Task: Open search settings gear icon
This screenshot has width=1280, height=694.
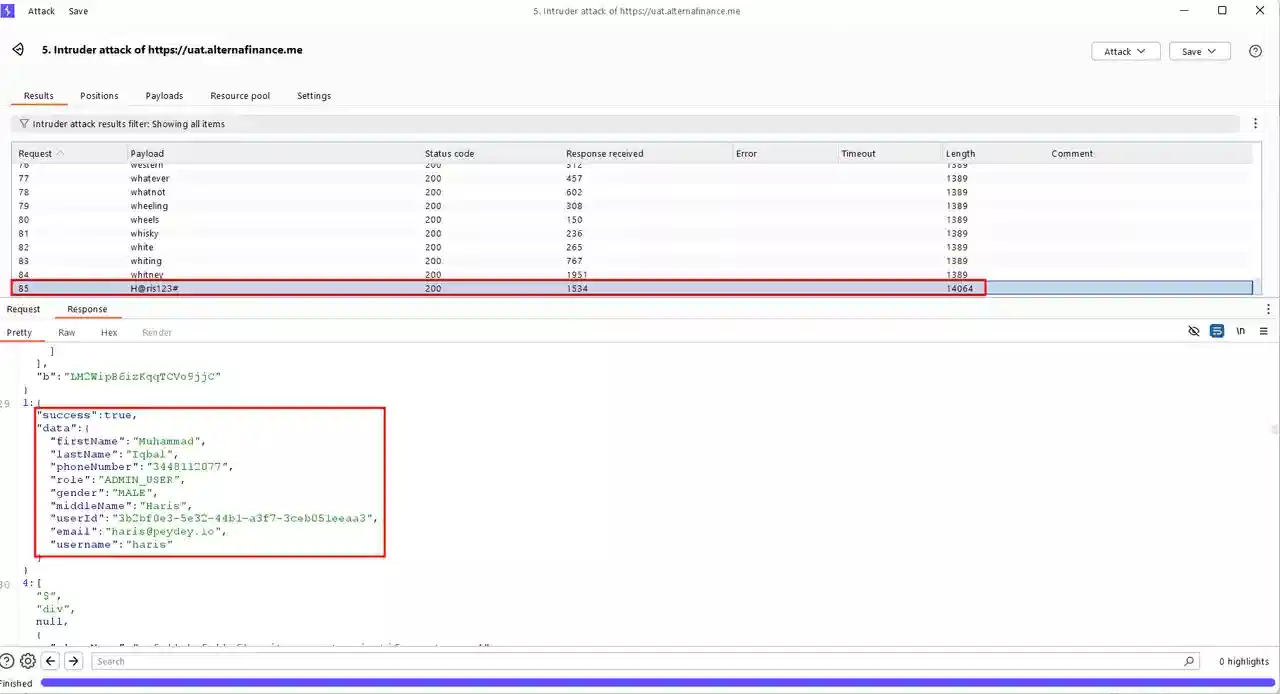Action: [28, 661]
